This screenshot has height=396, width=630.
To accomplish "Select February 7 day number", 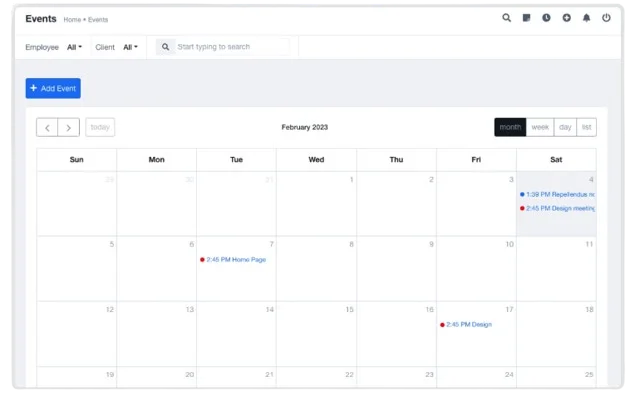I will click(272, 244).
